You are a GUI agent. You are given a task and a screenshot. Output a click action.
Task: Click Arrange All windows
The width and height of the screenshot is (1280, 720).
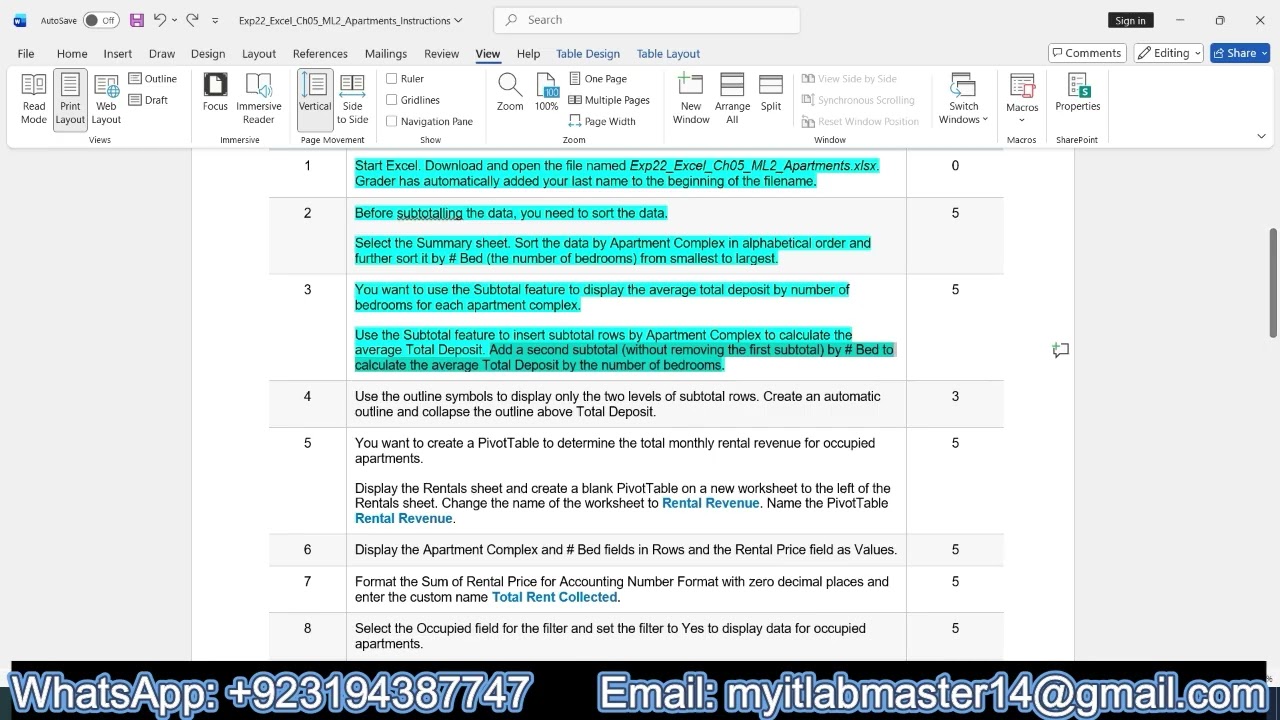point(732,99)
